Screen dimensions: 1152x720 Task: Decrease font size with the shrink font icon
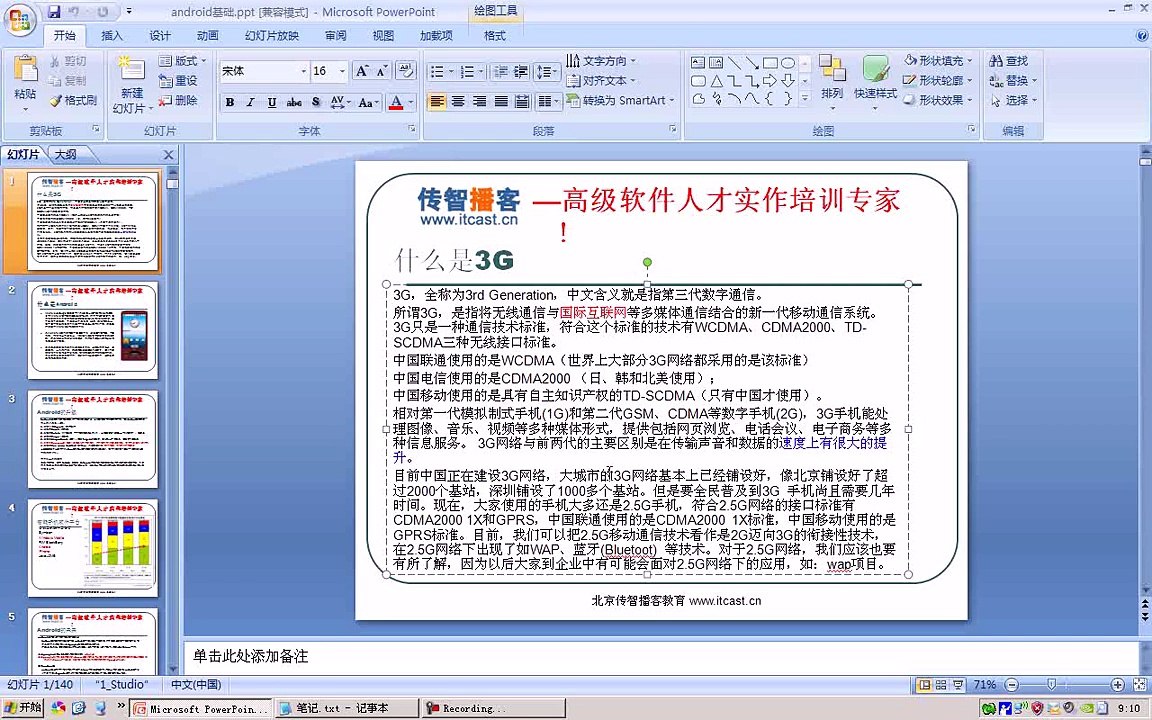tap(382, 71)
